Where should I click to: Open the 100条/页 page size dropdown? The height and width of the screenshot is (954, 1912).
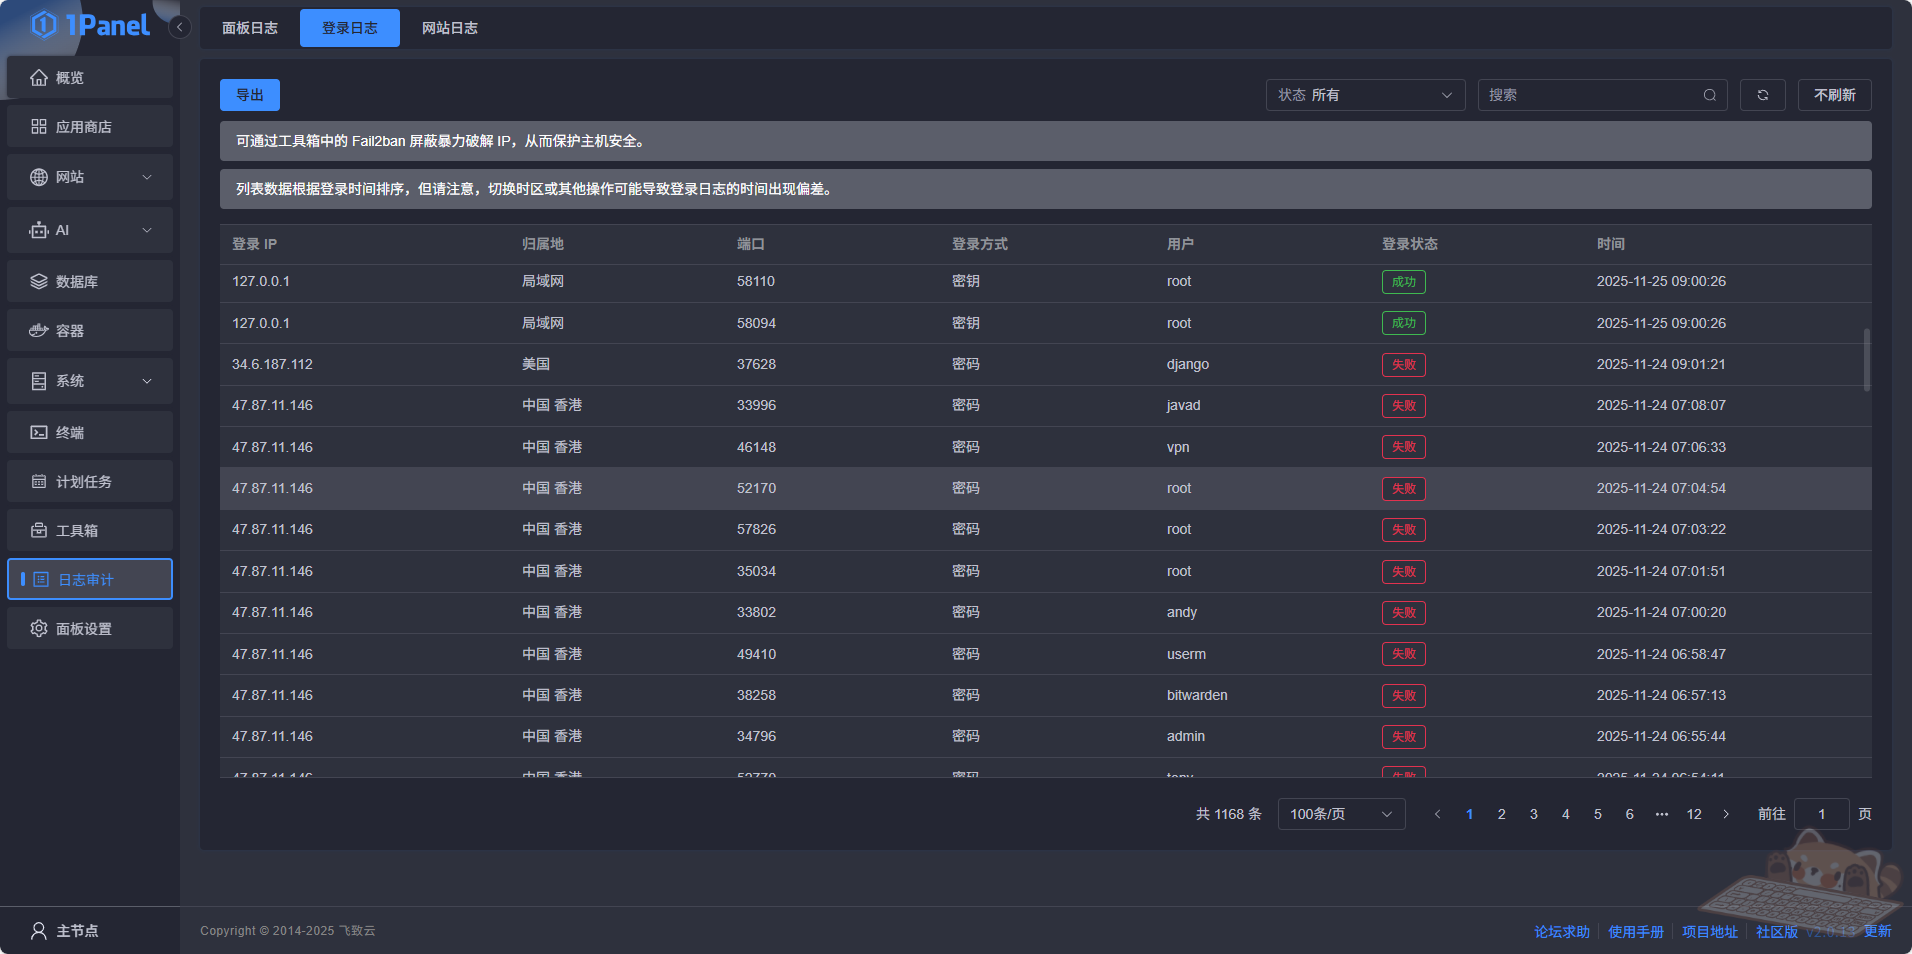(x=1340, y=814)
